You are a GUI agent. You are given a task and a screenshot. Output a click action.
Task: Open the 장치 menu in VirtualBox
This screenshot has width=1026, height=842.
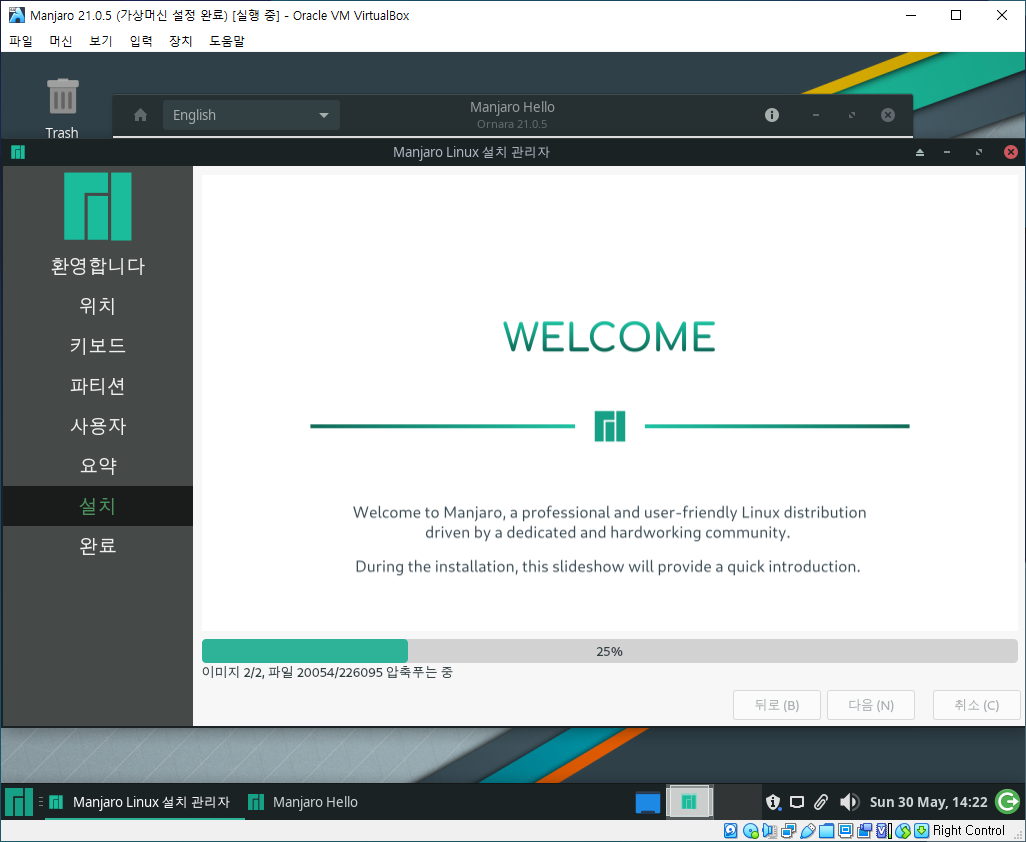click(x=181, y=41)
